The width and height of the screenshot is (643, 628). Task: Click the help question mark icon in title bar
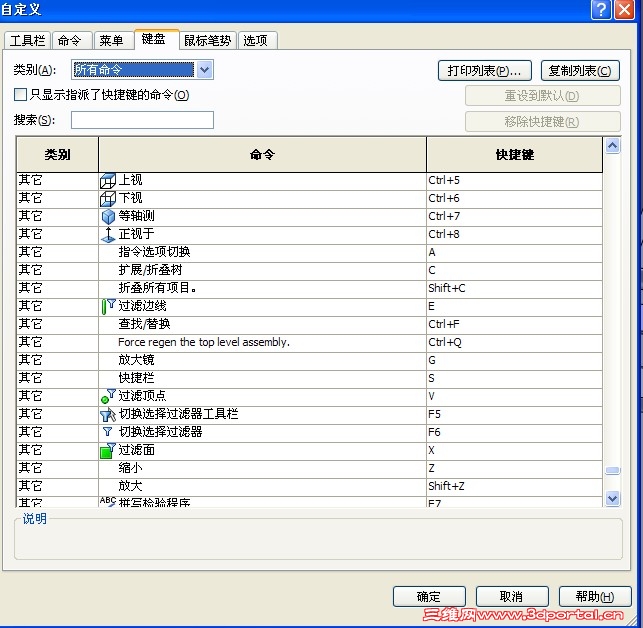click(601, 9)
